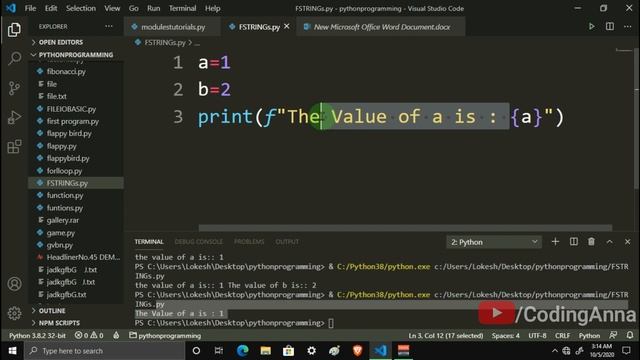This screenshot has height=360, width=640.
Task: Open the Selection menu
Action: pos(81,8)
